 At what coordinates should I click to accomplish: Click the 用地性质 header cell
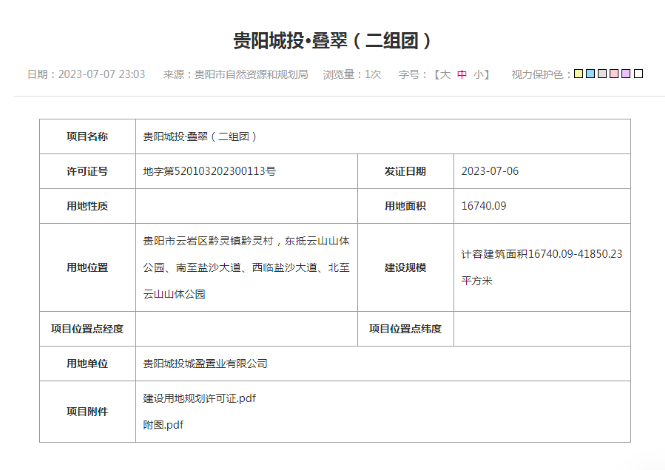87,206
